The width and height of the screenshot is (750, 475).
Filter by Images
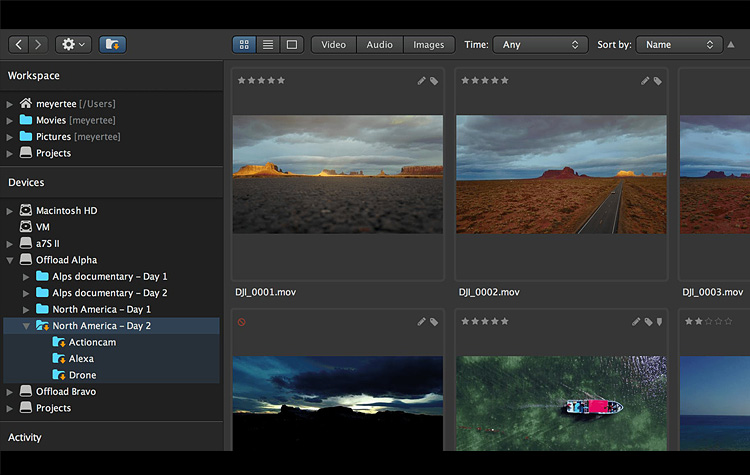pyautogui.click(x=429, y=44)
